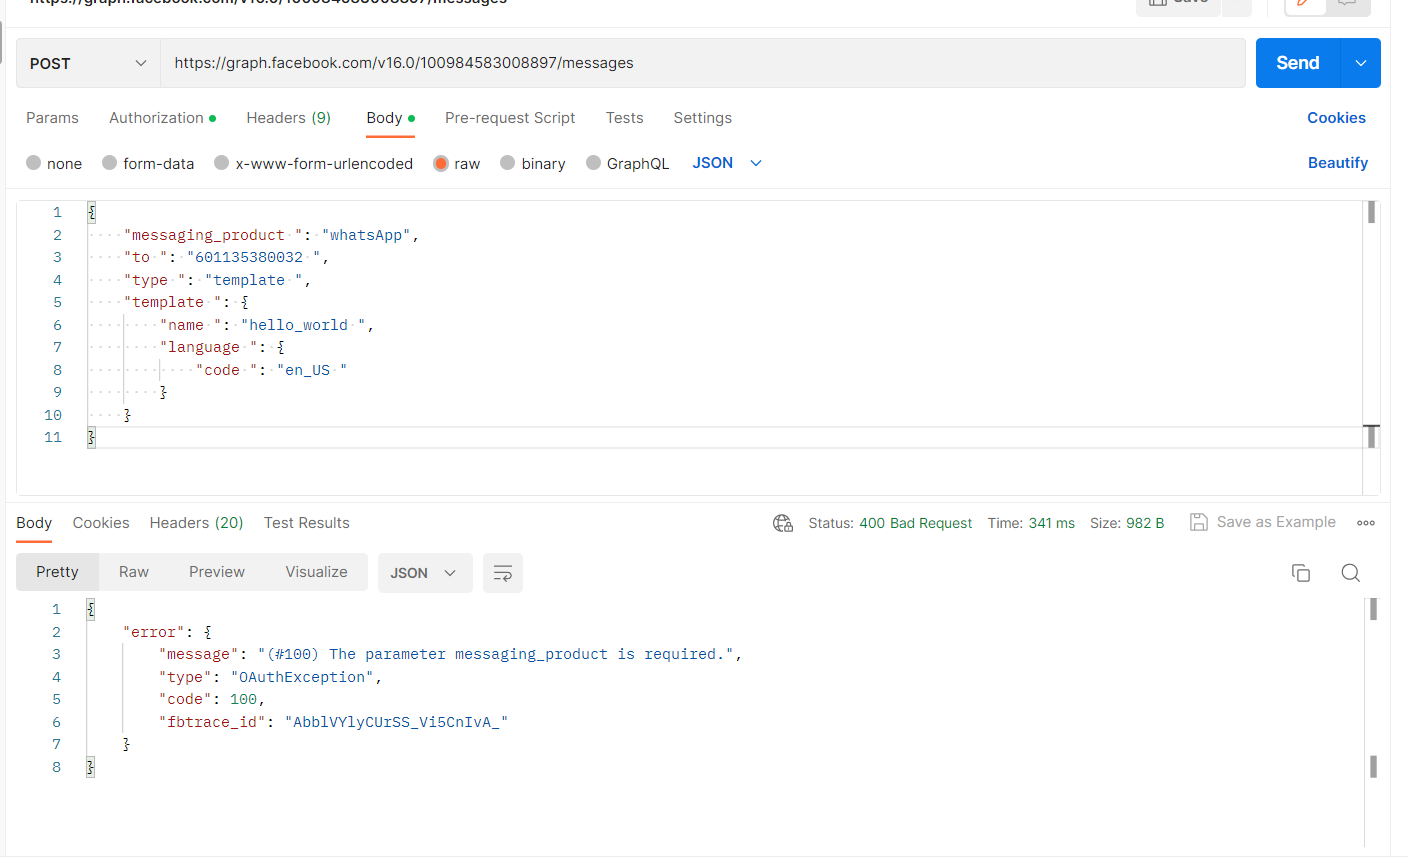Expand the Send button arrow options
The image size is (1408, 863).
[1361, 63]
